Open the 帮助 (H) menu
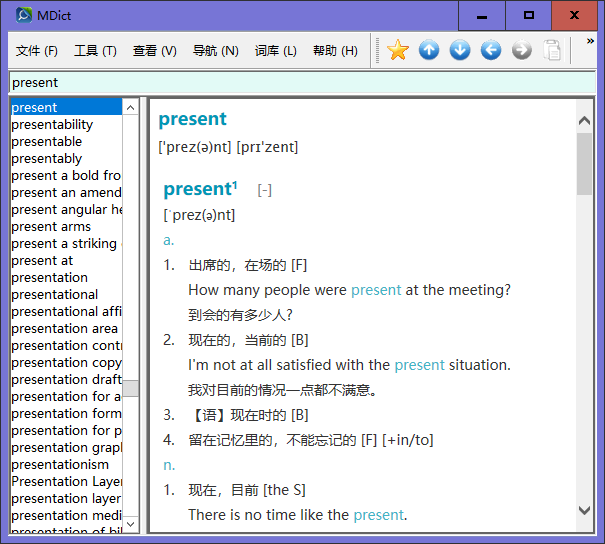Image resolution: width=605 pixels, height=544 pixels. [335, 51]
